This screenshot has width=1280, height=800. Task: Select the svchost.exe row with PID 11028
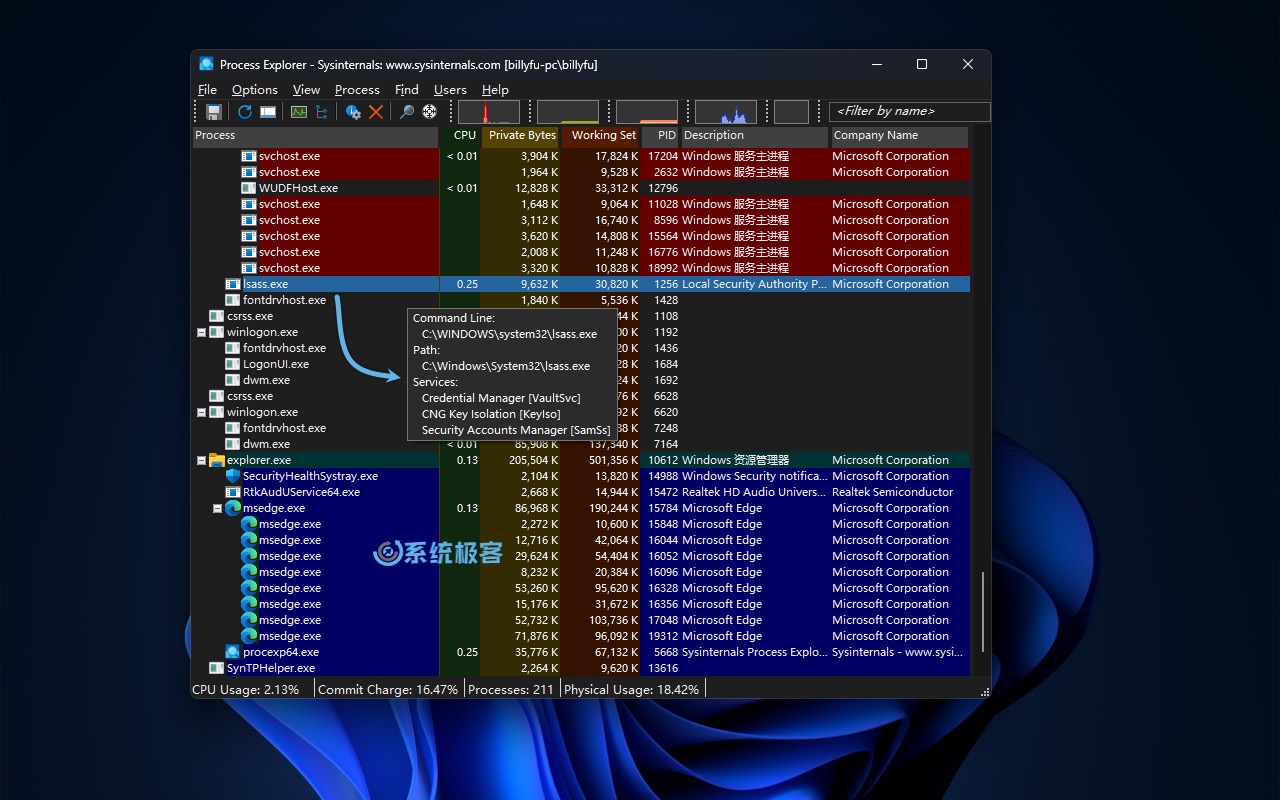pos(581,204)
